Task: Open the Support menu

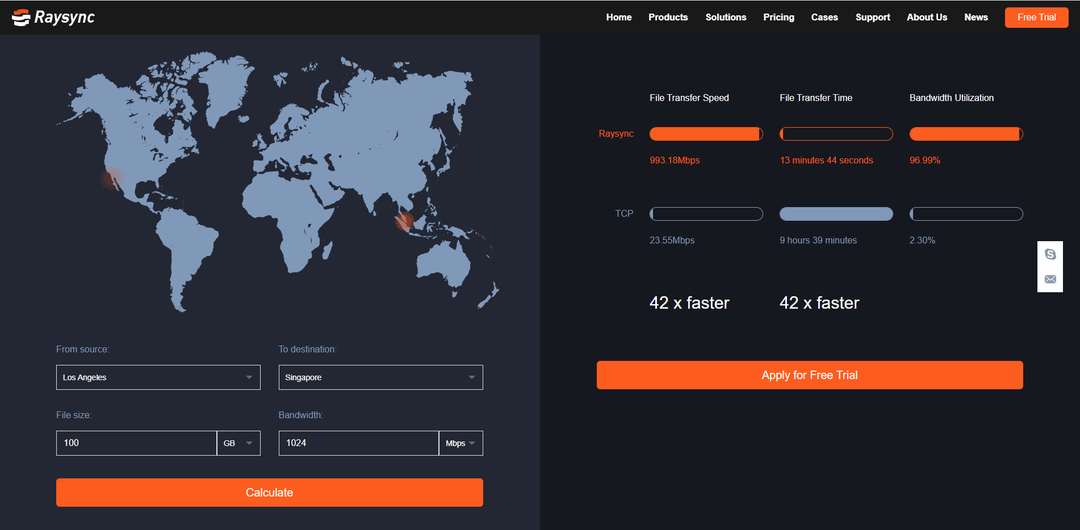Action: pos(873,17)
